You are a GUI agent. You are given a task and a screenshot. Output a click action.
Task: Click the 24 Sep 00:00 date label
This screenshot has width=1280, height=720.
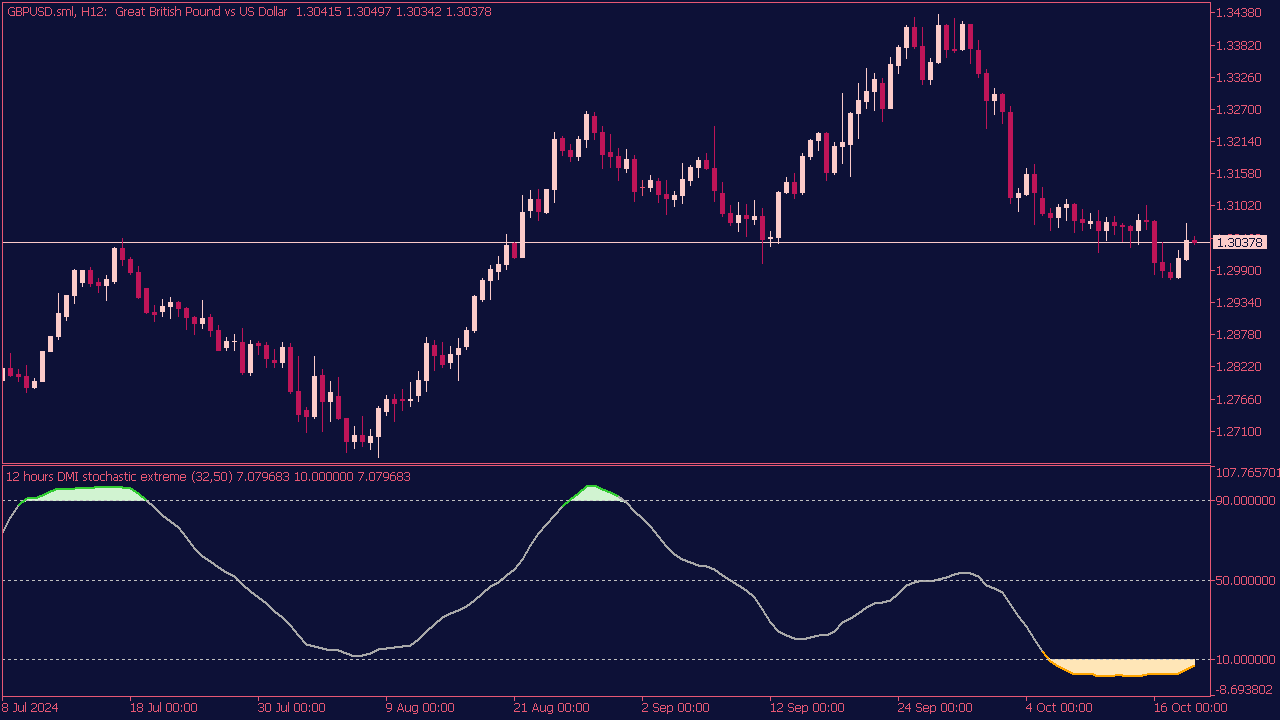[x=934, y=708]
